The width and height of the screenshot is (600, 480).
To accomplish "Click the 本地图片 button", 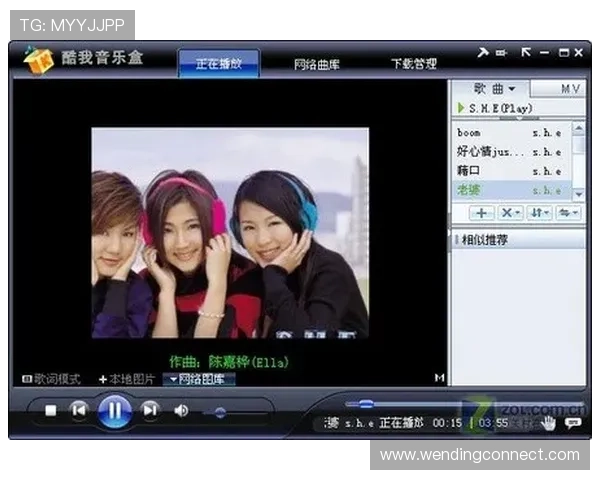I will pyautogui.click(x=127, y=379).
